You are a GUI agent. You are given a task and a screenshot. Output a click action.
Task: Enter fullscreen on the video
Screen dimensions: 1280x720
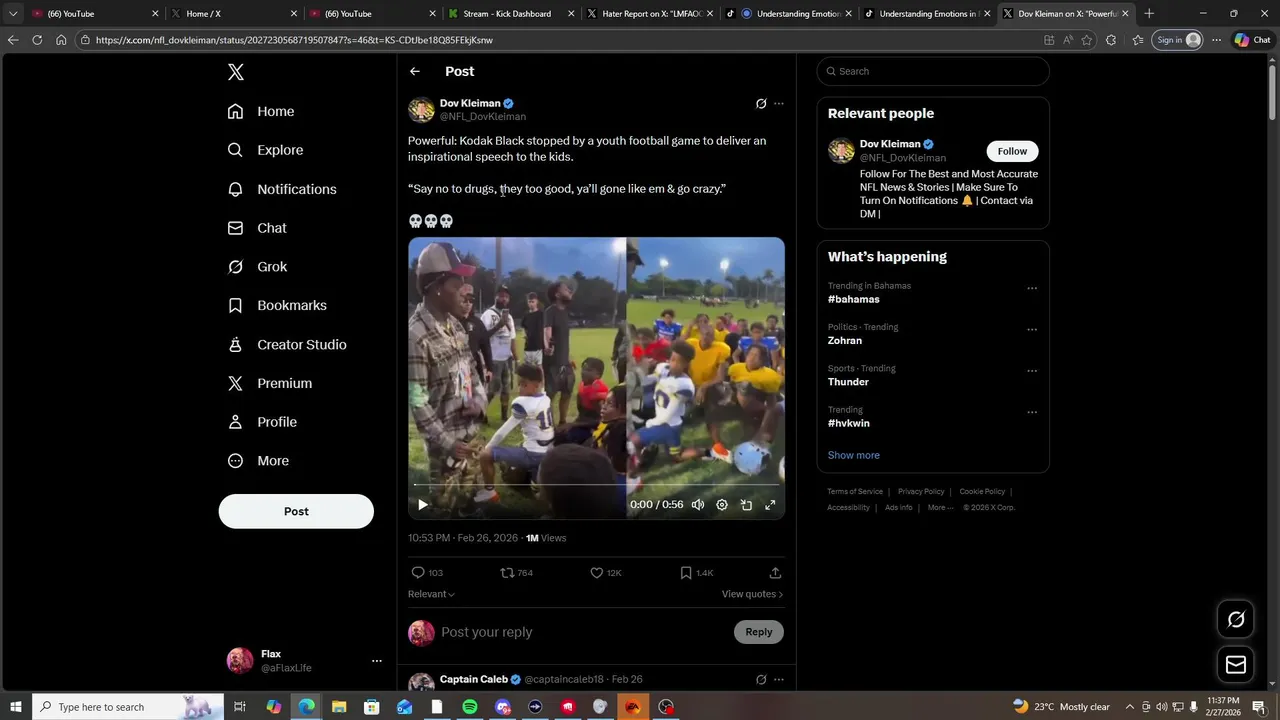coord(770,505)
